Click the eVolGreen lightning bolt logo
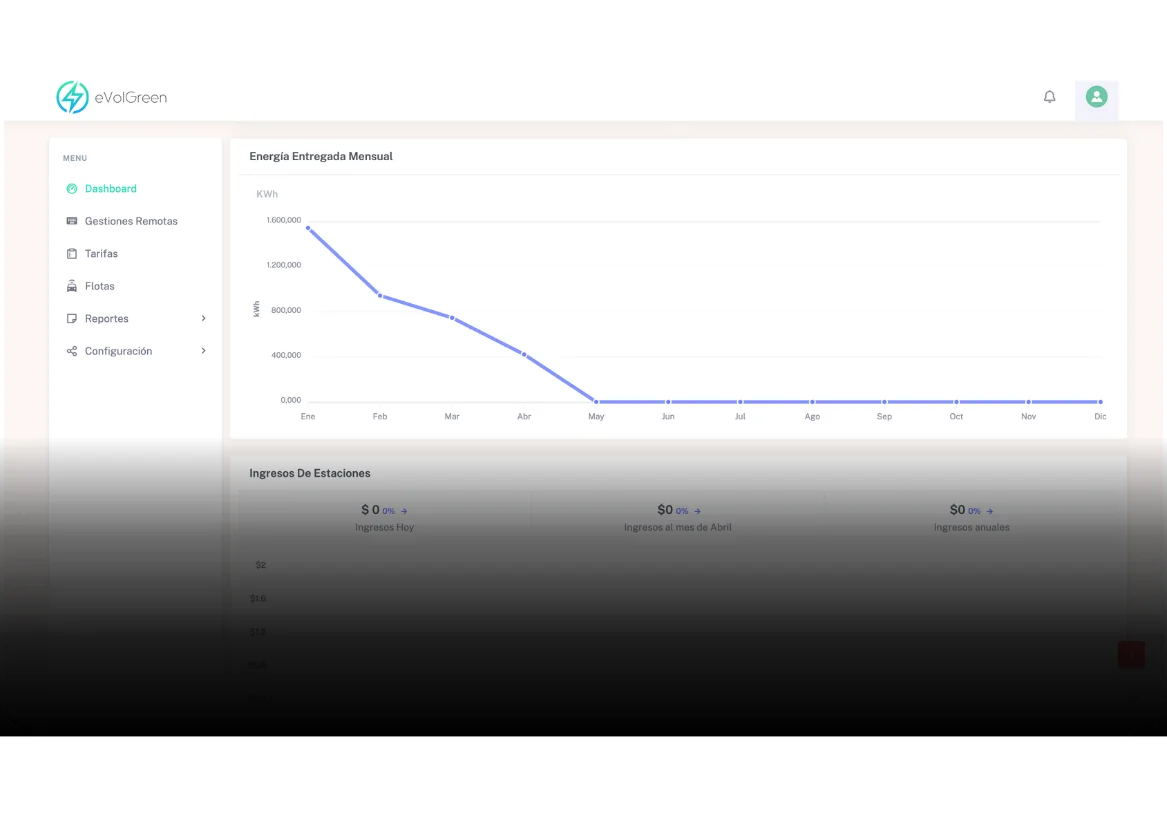This screenshot has width=1167, height=817. coord(72,97)
